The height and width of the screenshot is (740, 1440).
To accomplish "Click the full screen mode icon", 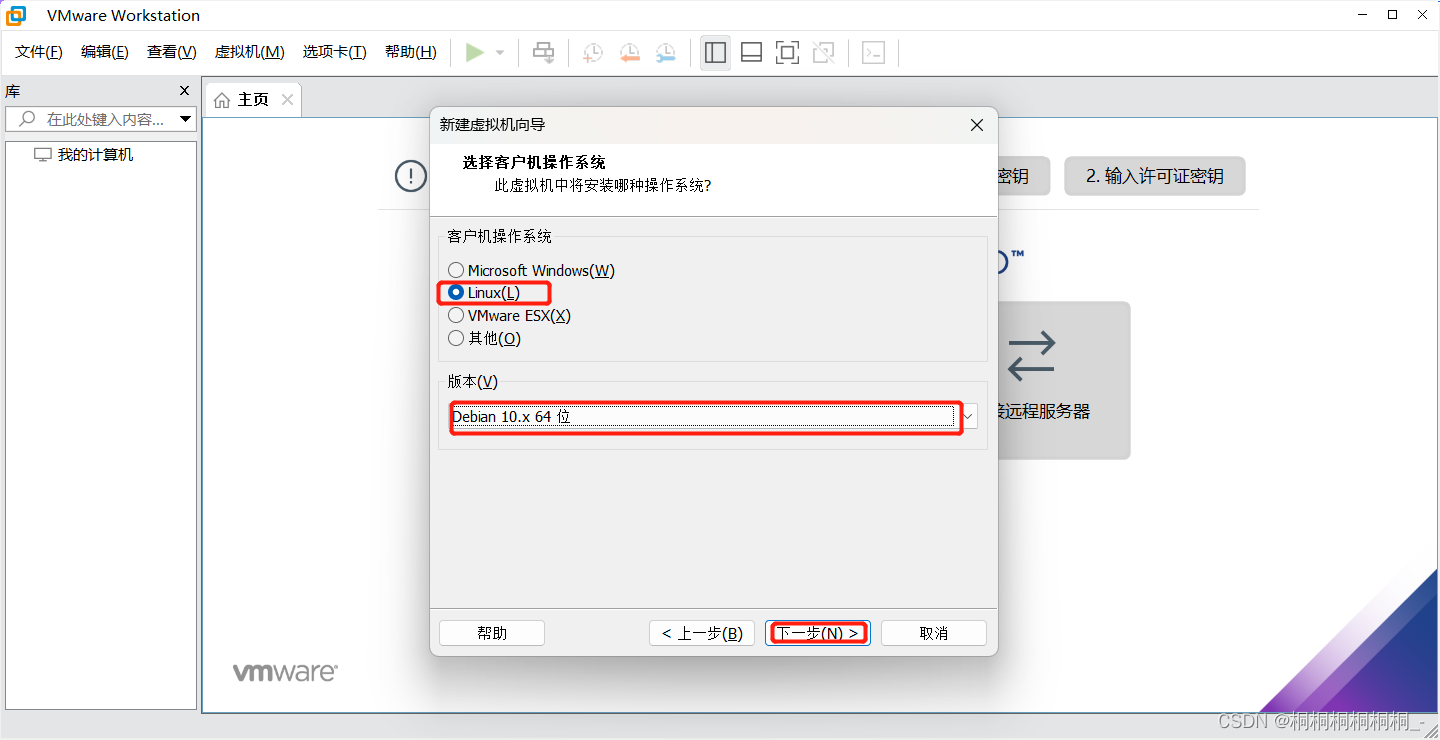I will (x=788, y=52).
